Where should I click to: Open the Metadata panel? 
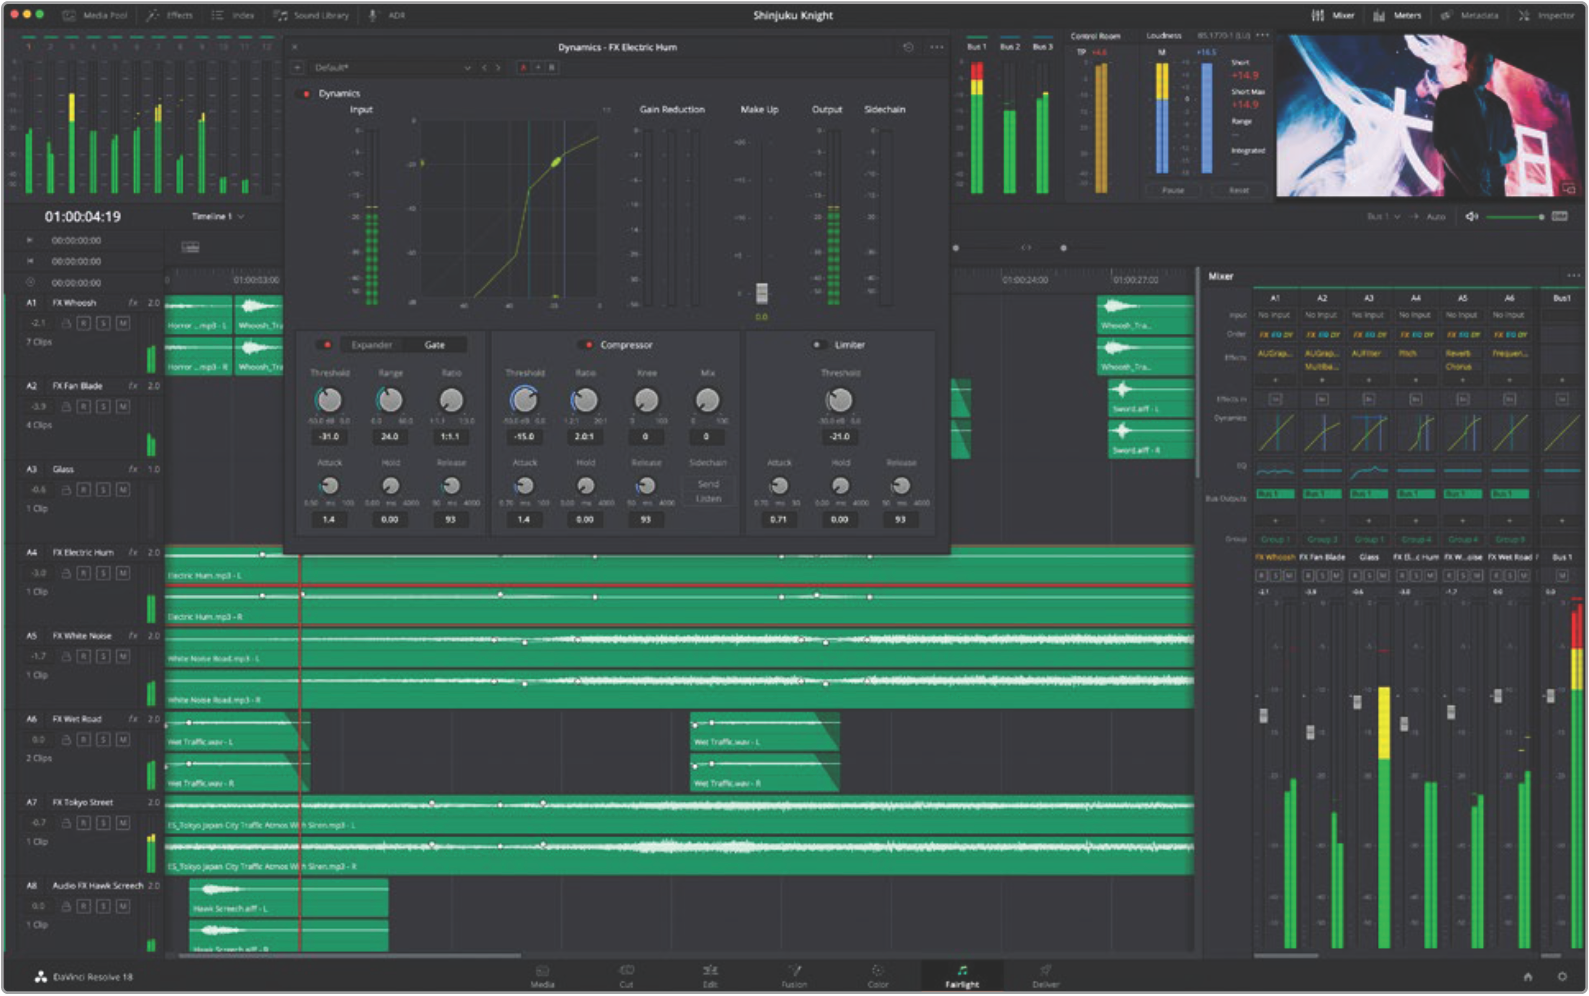(x=1470, y=16)
